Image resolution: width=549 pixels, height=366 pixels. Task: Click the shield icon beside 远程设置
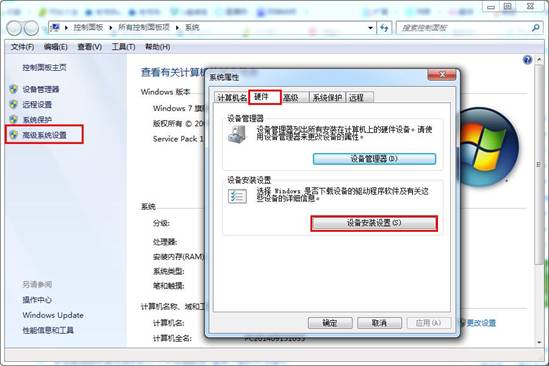[13, 104]
